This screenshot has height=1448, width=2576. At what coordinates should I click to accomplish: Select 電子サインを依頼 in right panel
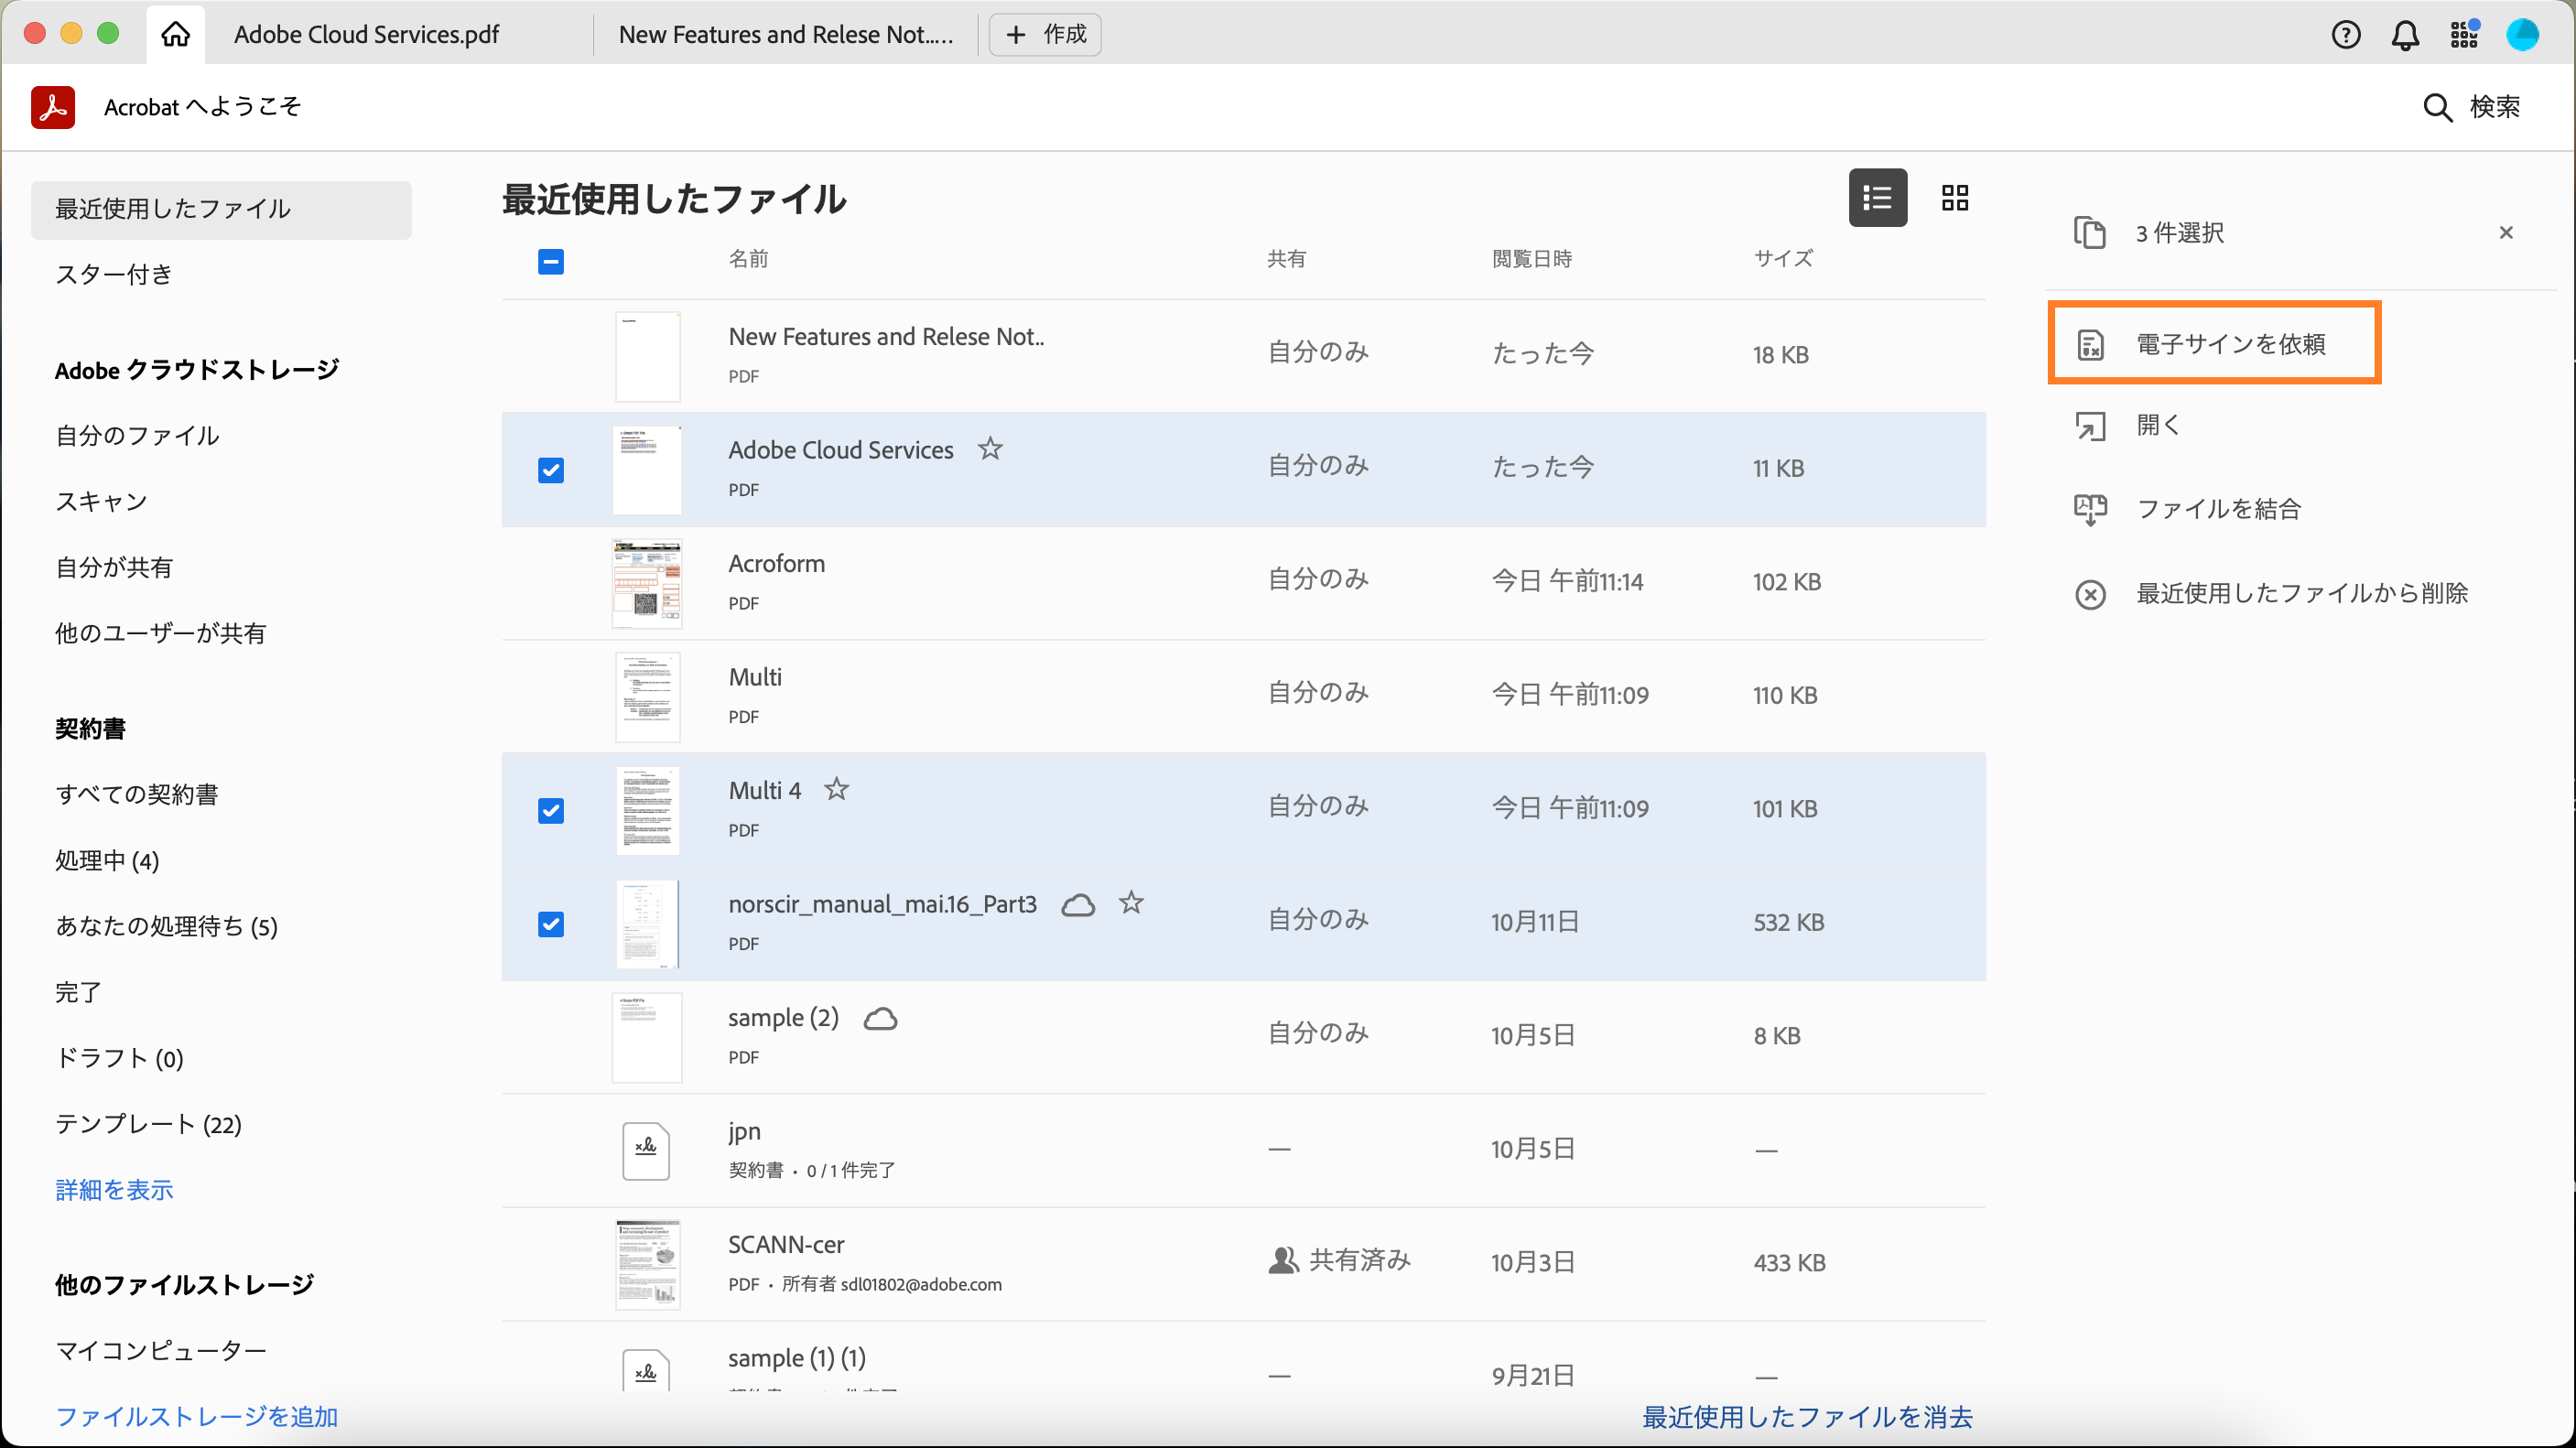pyautogui.click(x=2229, y=344)
